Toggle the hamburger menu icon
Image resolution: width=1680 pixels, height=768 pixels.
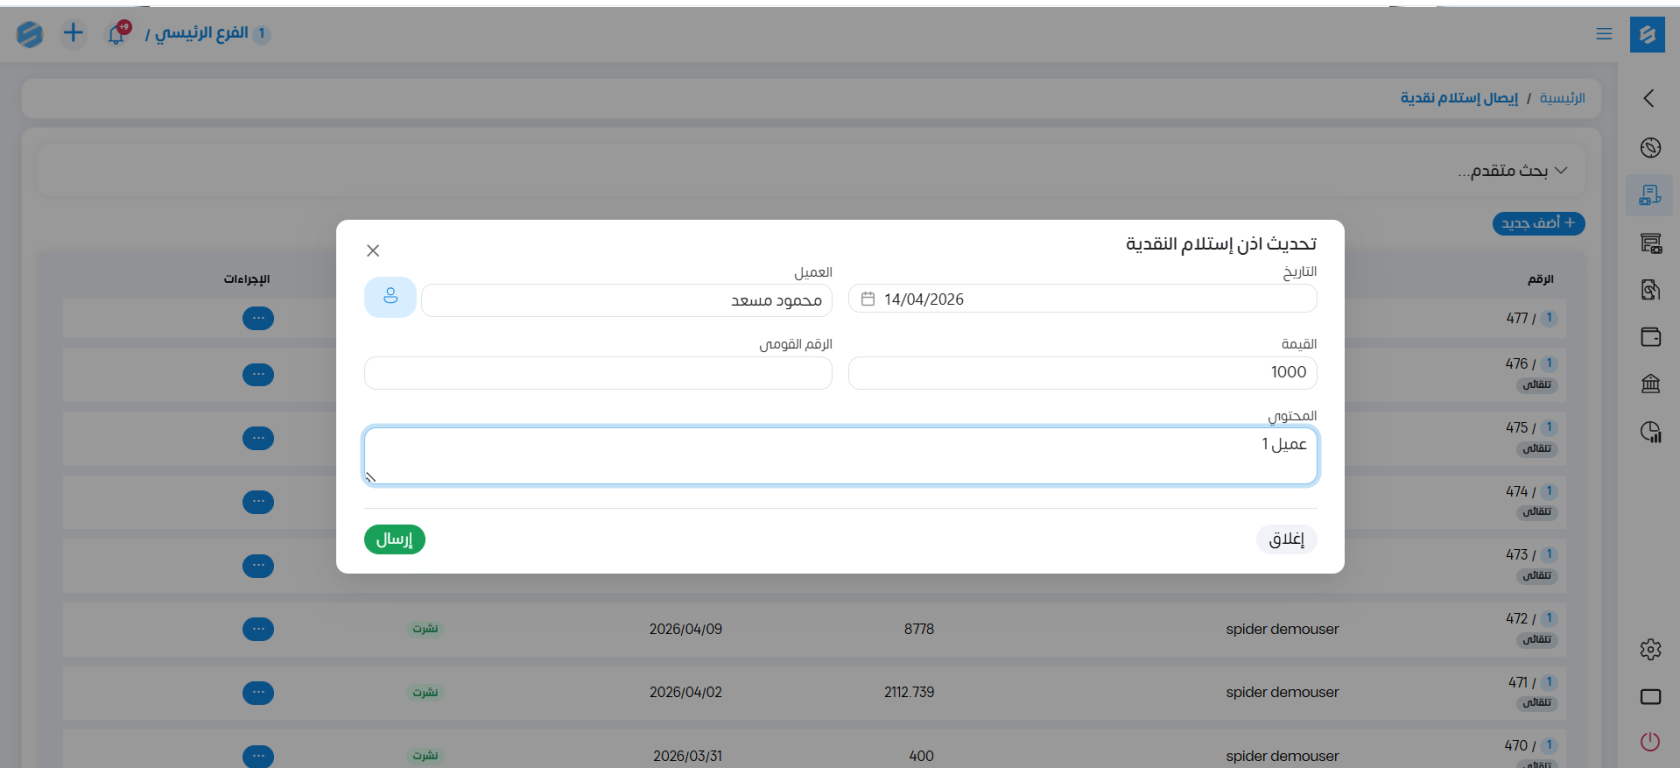(x=1604, y=34)
